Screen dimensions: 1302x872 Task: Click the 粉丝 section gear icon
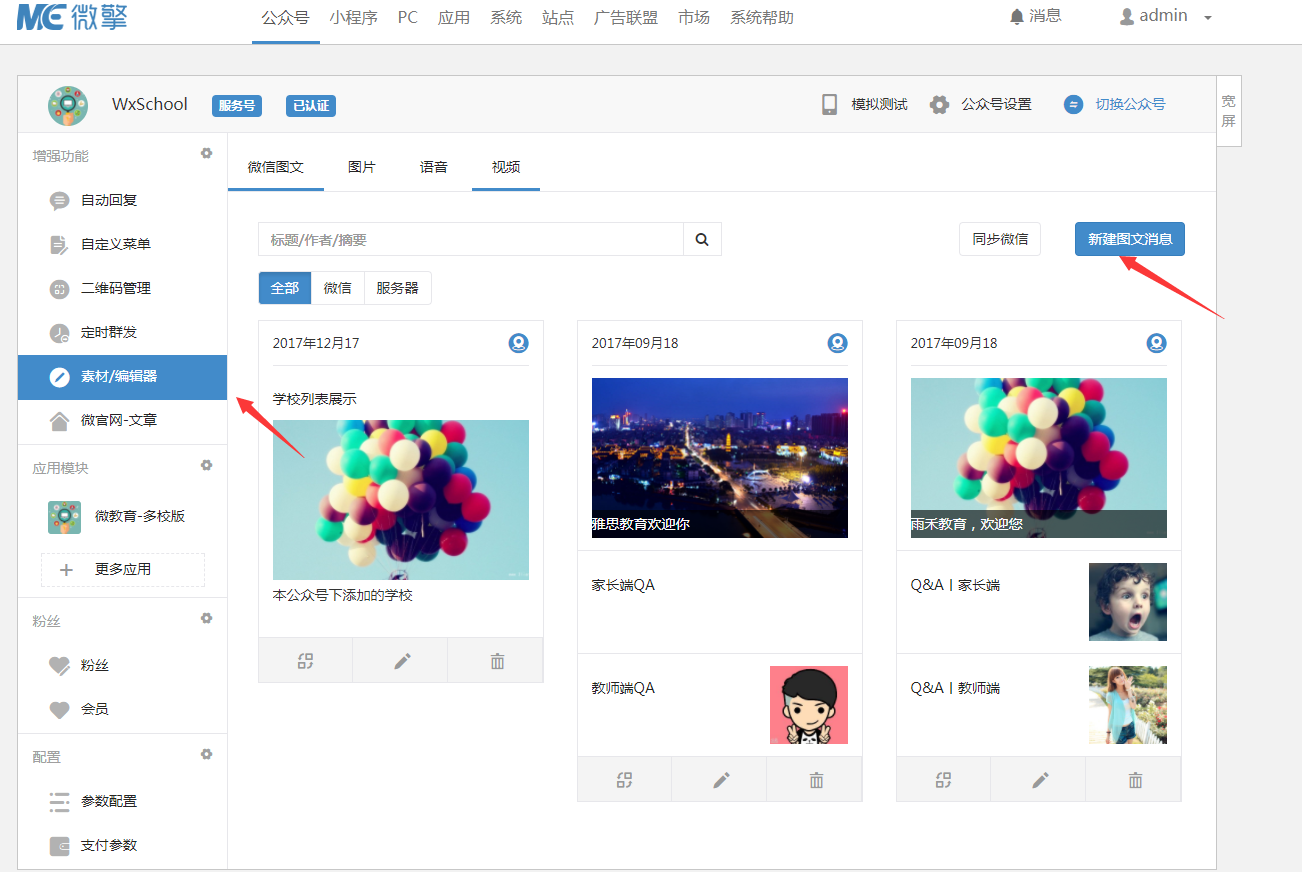[207, 619]
